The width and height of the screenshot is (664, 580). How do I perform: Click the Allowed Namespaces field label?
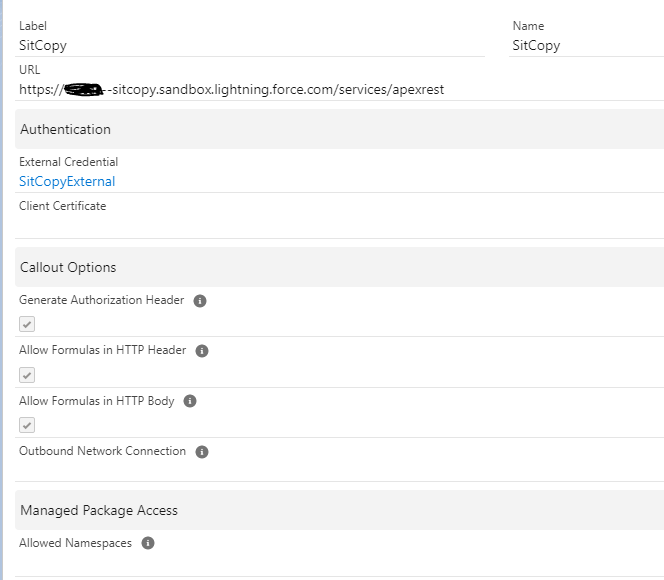(x=75, y=543)
